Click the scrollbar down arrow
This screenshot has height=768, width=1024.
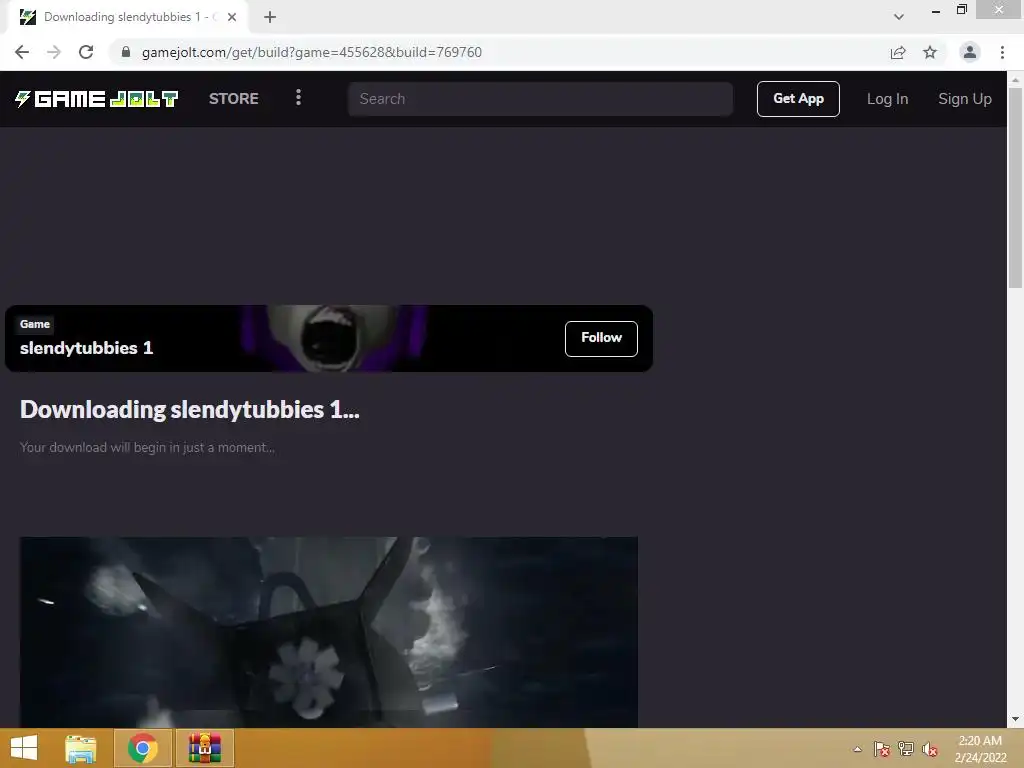1015,719
